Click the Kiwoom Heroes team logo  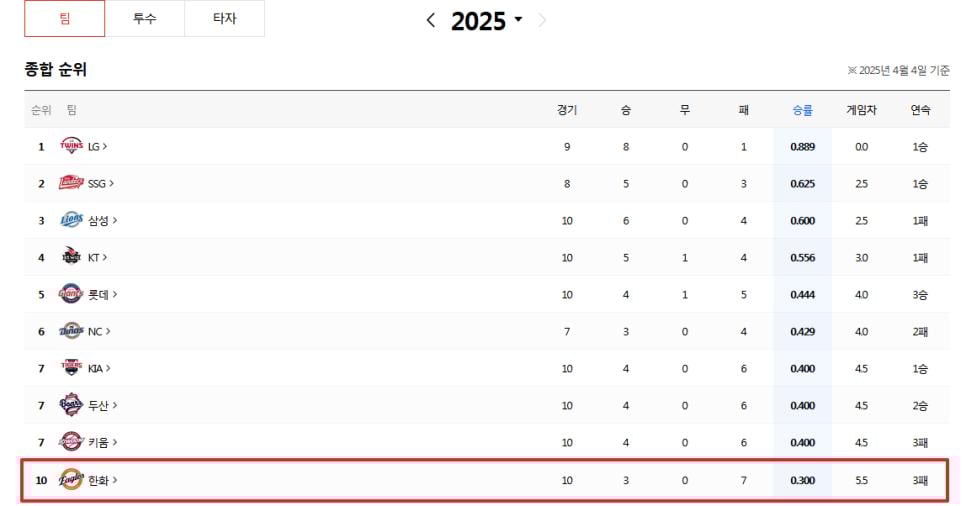pyautogui.click(x=72, y=442)
